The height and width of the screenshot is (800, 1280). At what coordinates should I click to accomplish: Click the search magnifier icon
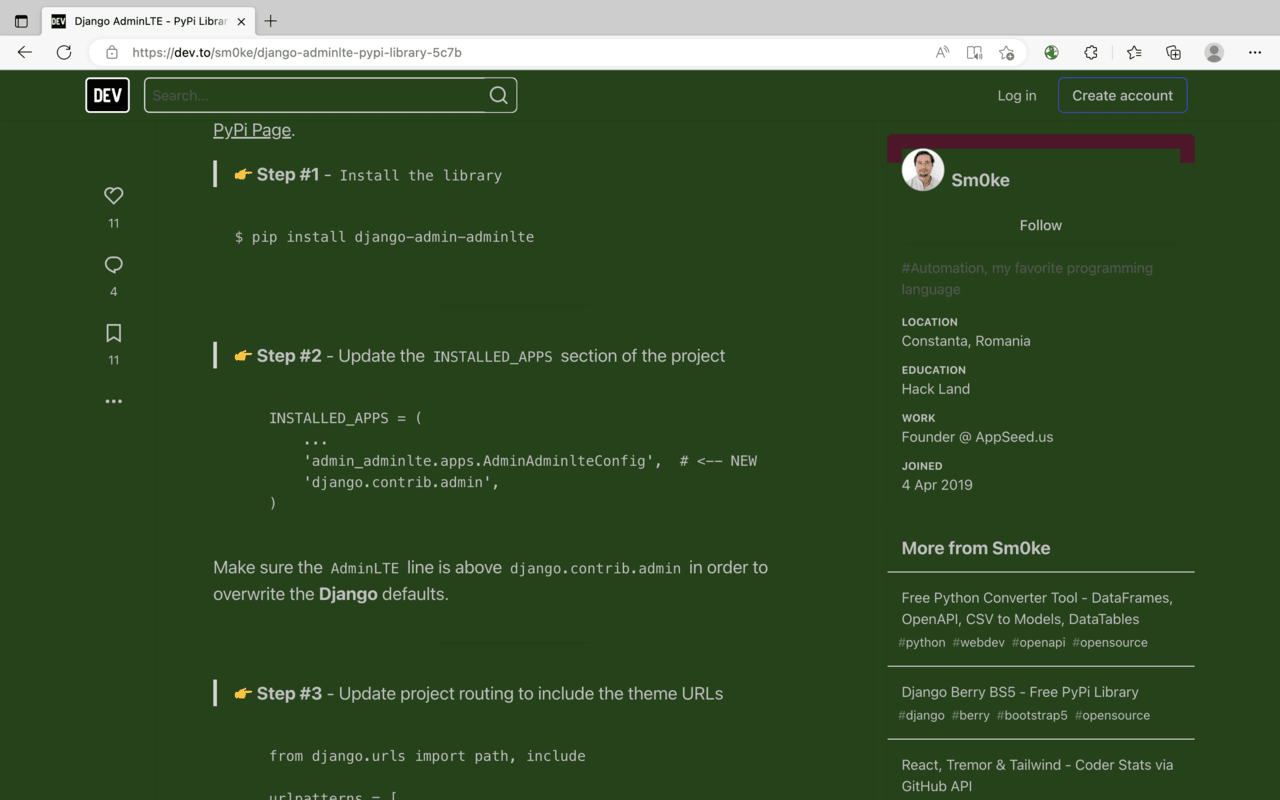[x=498, y=95]
